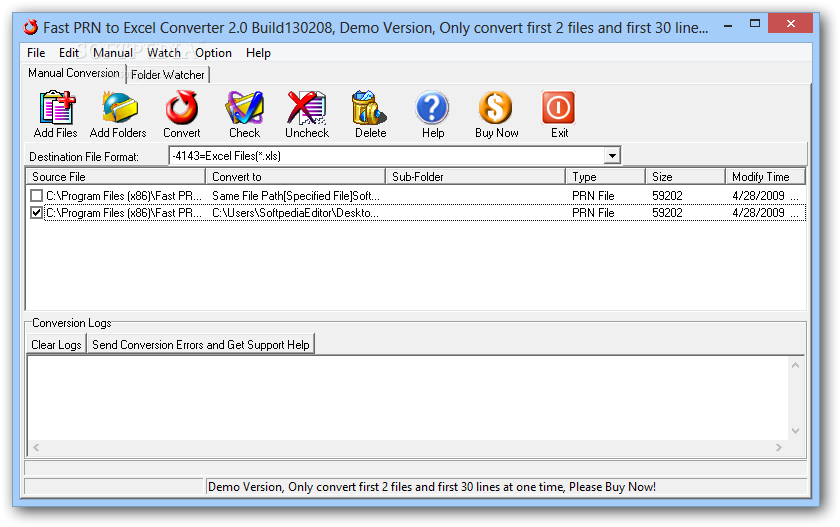Start conversion with the Convert icon
Viewport: 840px width, 527px height.
point(182,108)
